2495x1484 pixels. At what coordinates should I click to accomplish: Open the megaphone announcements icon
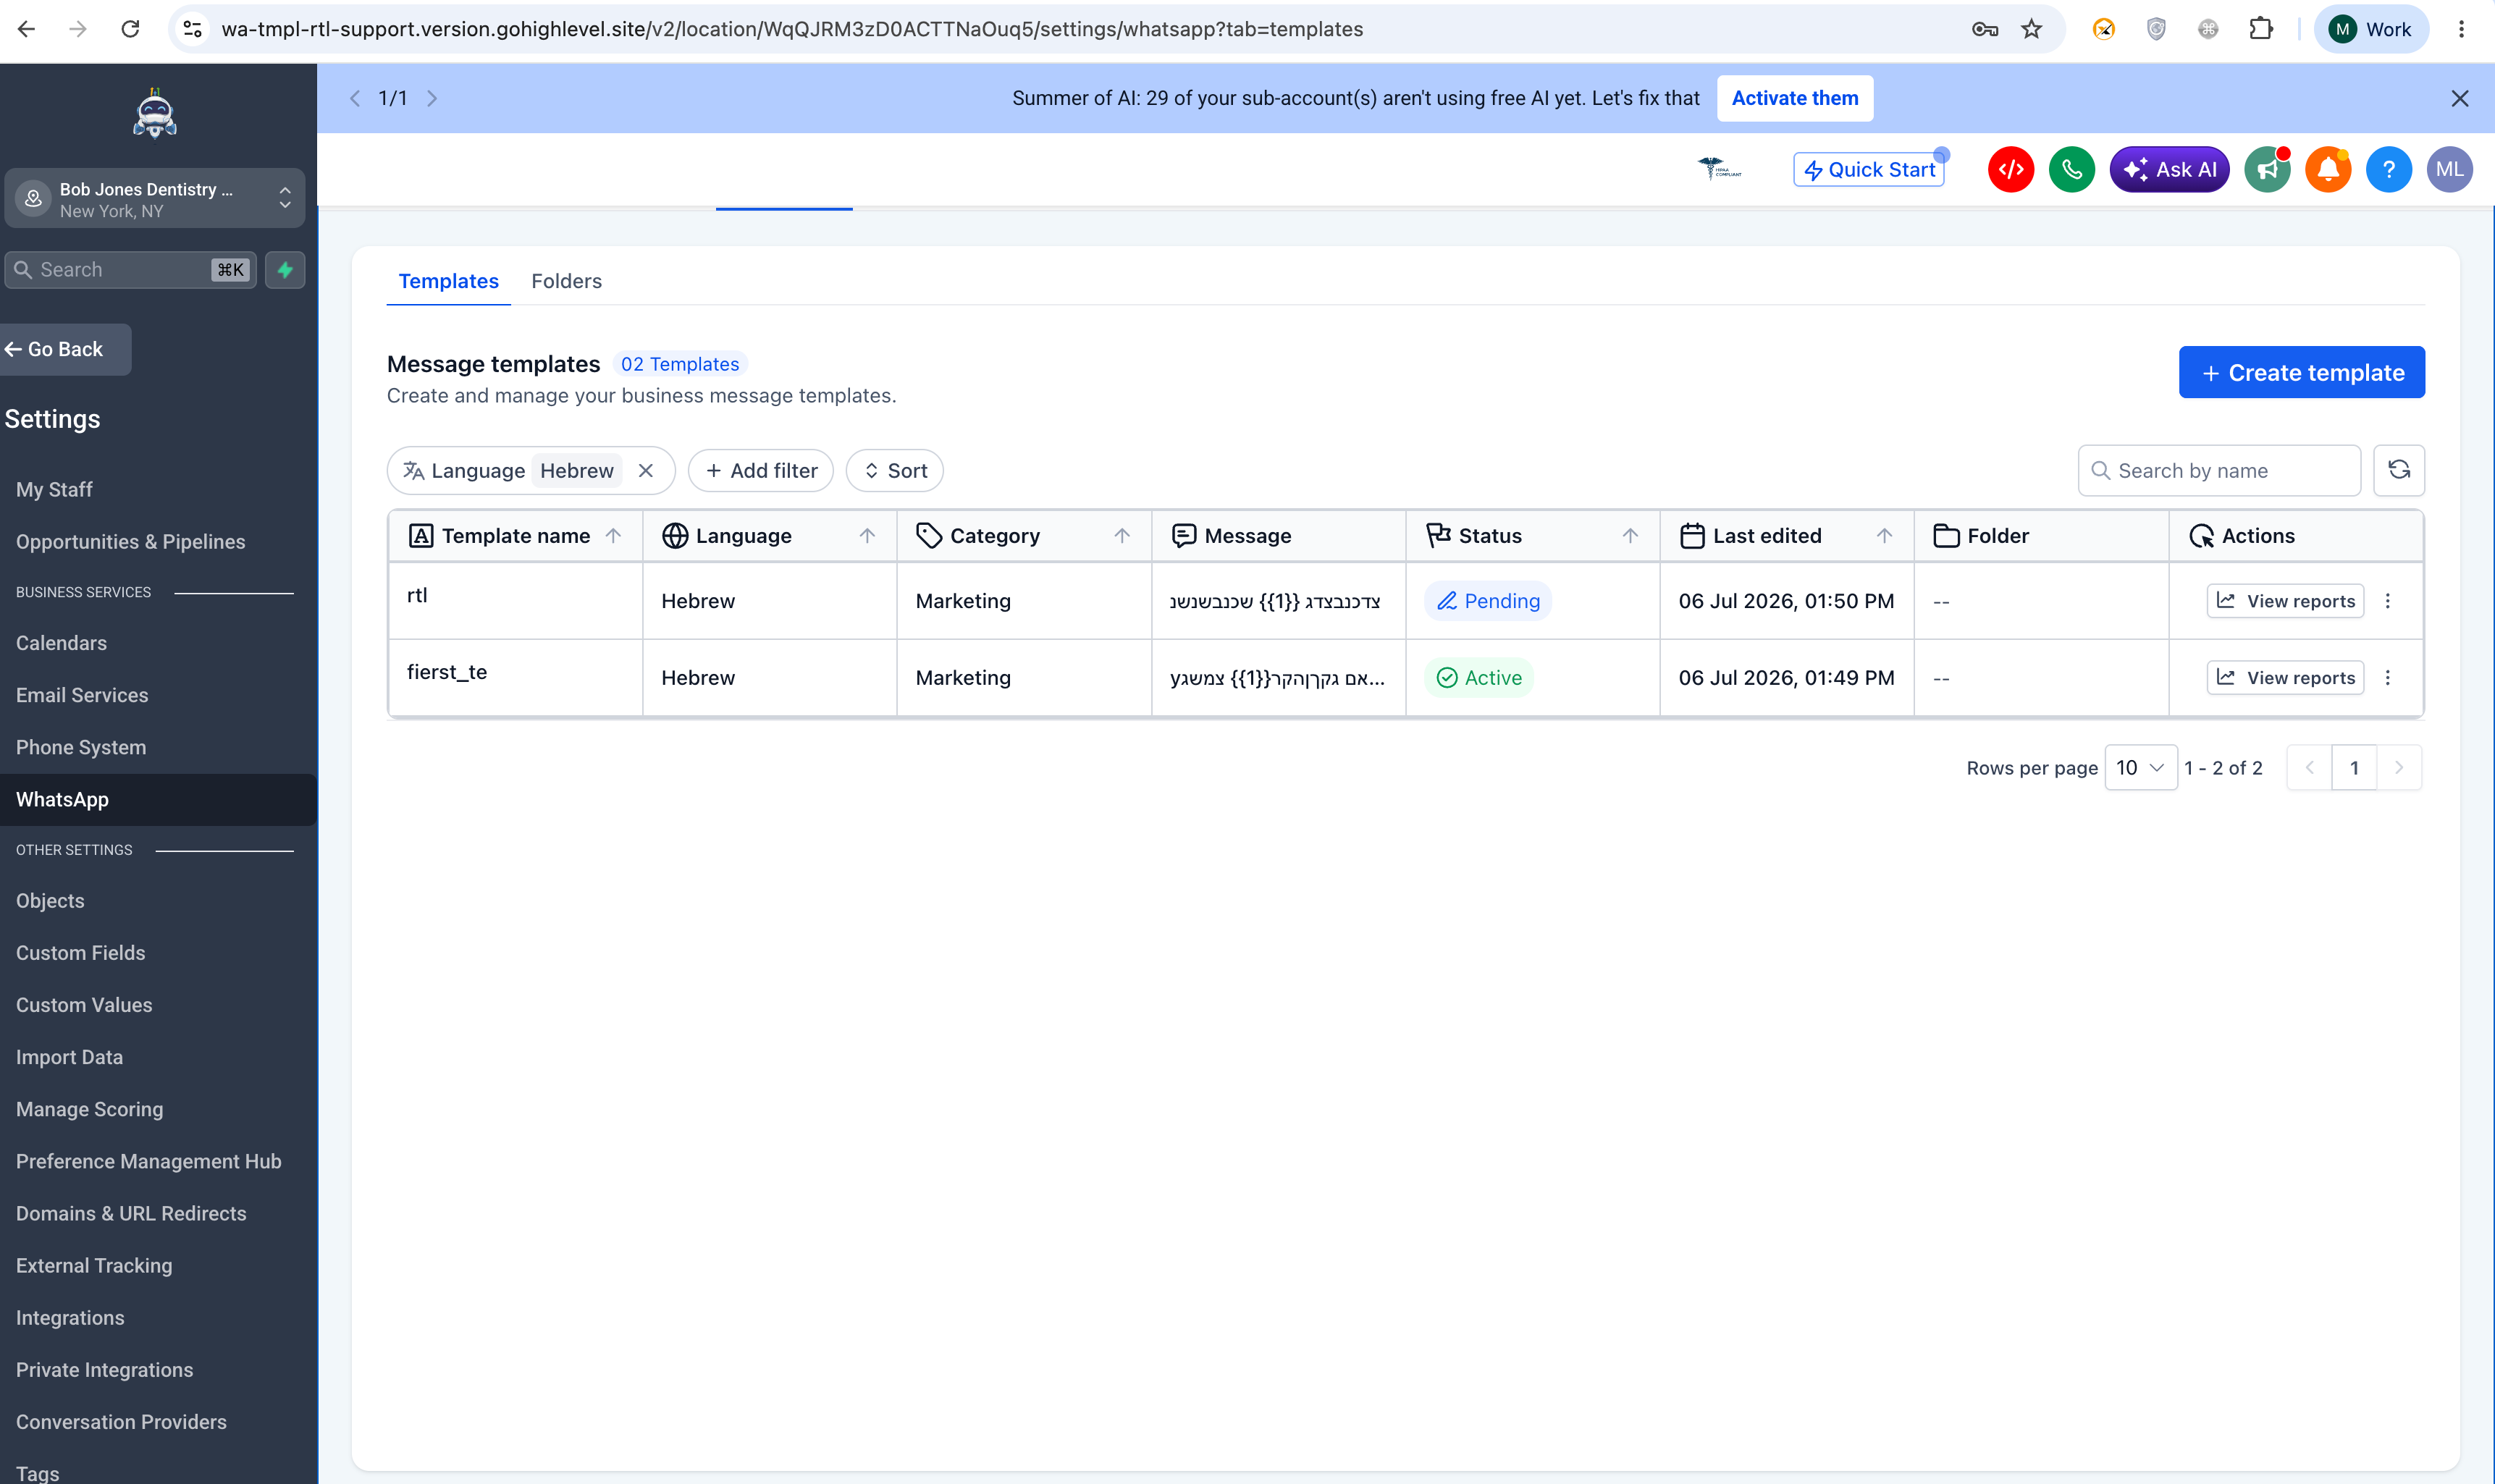point(2267,169)
